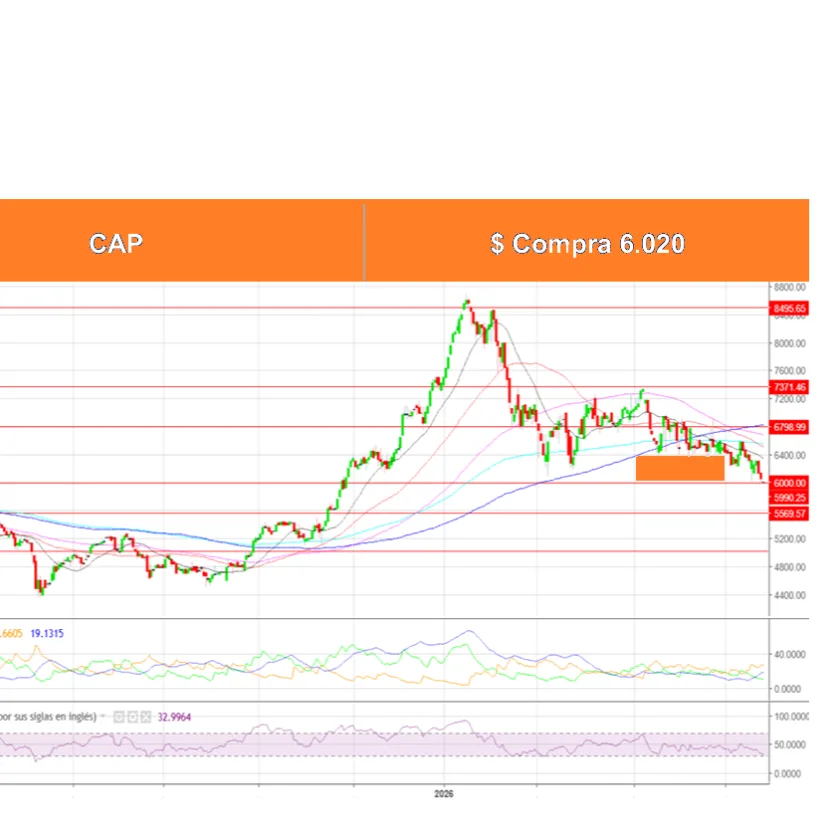The height and width of the screenshot is (840, 840).
Task: Select the 6798.99 red price label
Action: 789,427
